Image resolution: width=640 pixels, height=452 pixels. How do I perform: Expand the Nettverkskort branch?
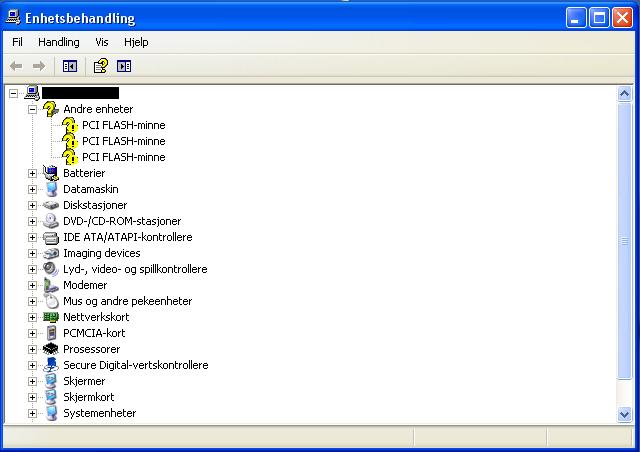click(32, 317)
